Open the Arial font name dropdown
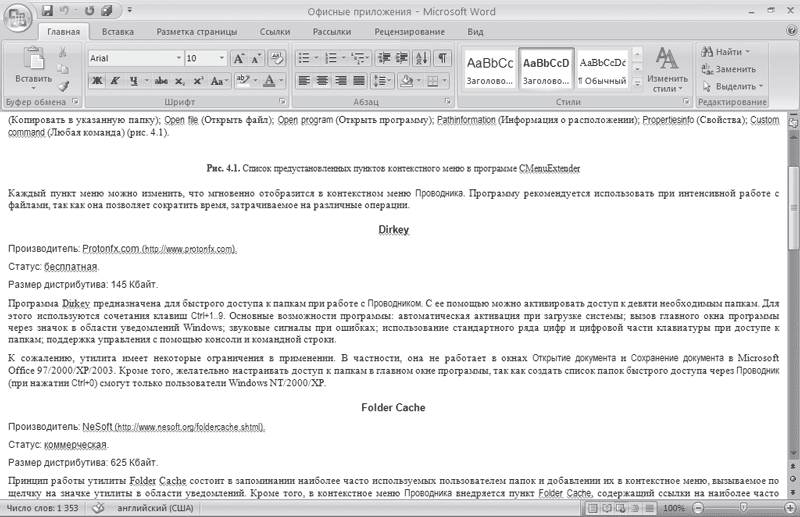This screenshot has height=517, width=800. [x=179, y=58]
